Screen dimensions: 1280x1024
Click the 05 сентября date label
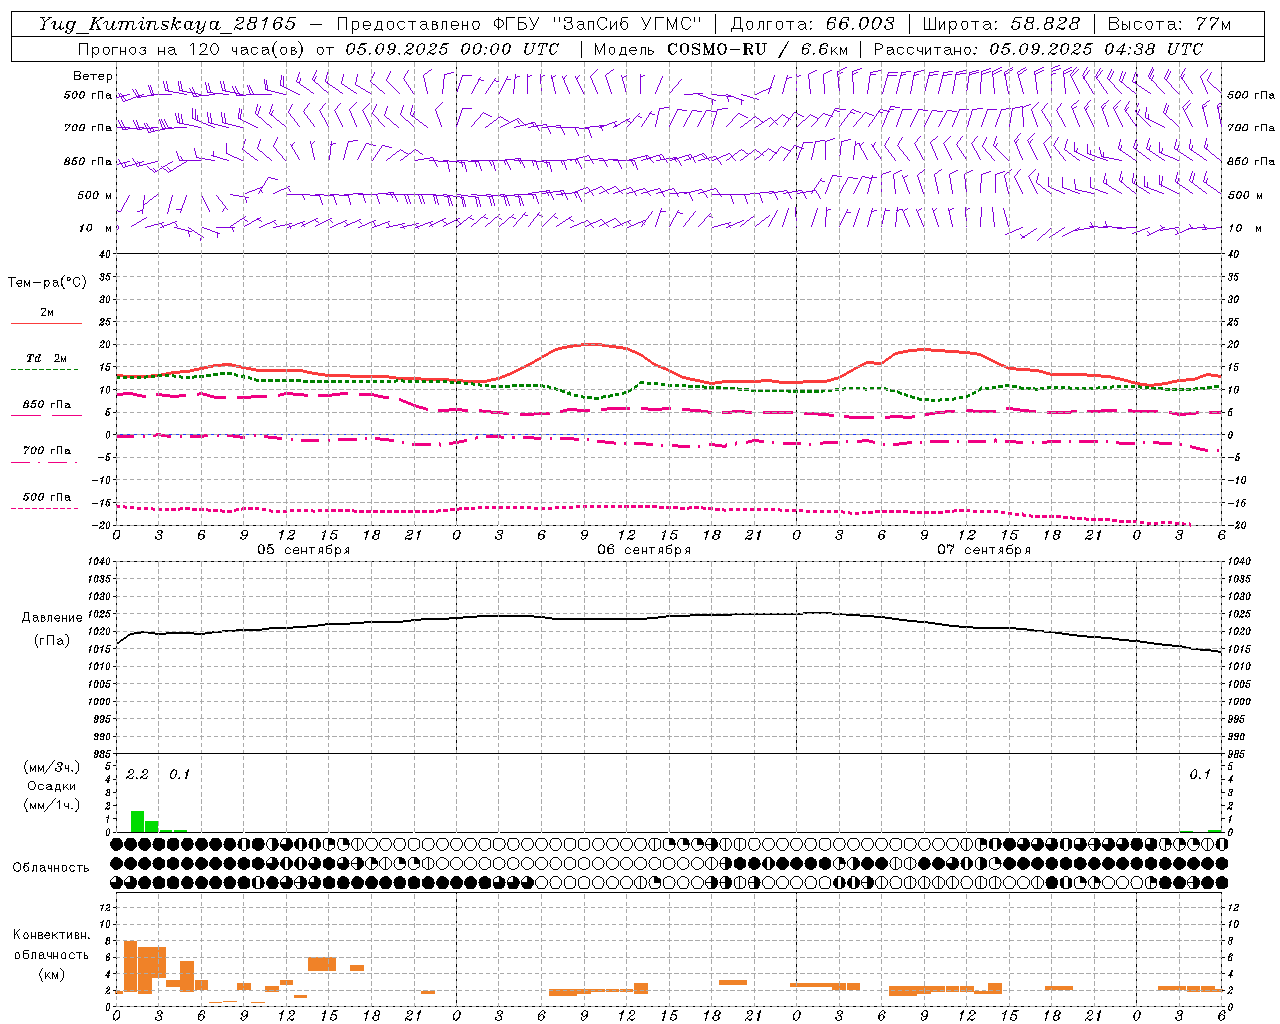[x=304, y=550]
